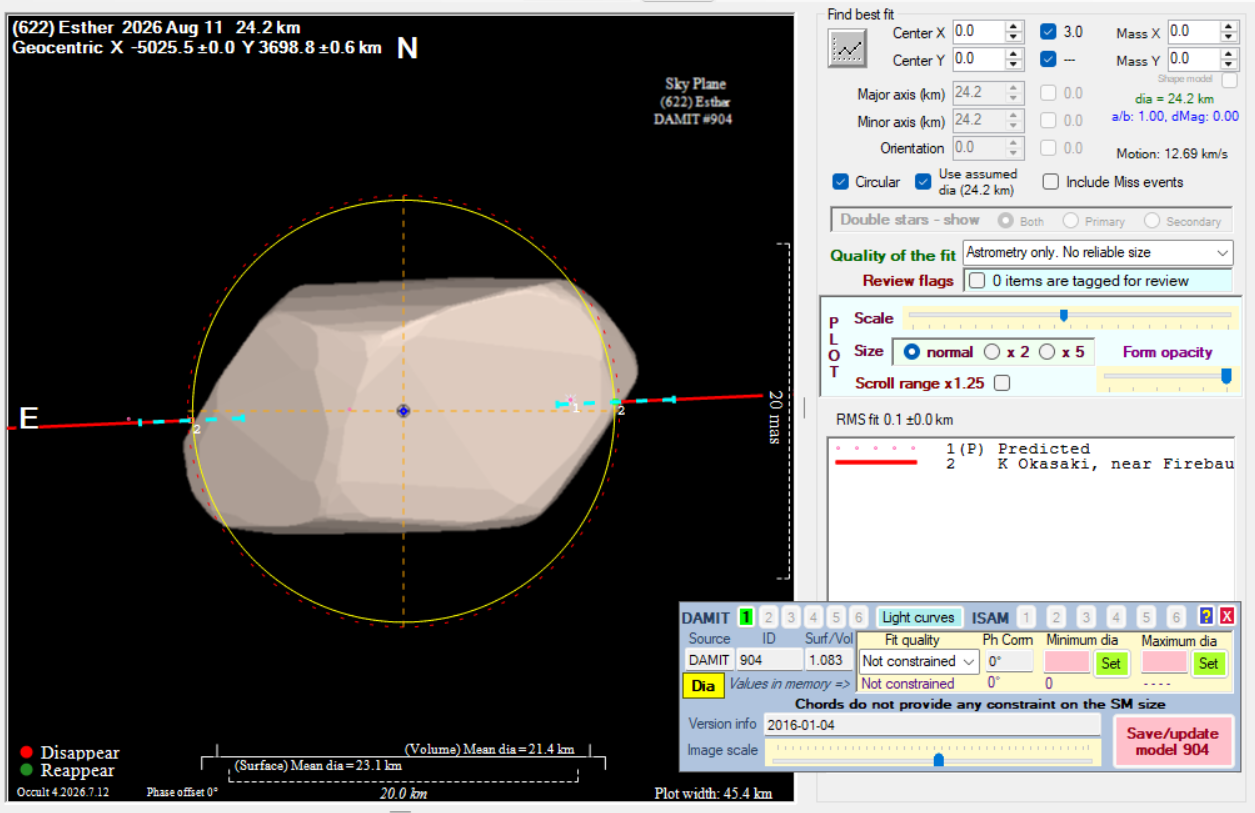Click the blue center marker on the plot
The width and height of the screenshot is (1255, 813).
point(403,411)
